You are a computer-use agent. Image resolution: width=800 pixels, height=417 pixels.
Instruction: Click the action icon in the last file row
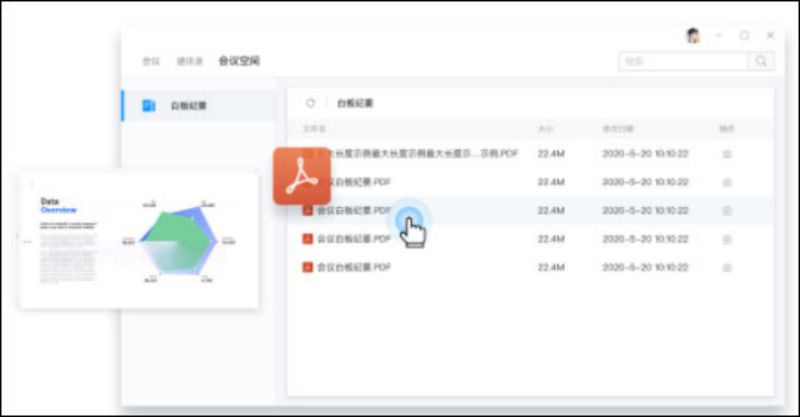(727, 267)
